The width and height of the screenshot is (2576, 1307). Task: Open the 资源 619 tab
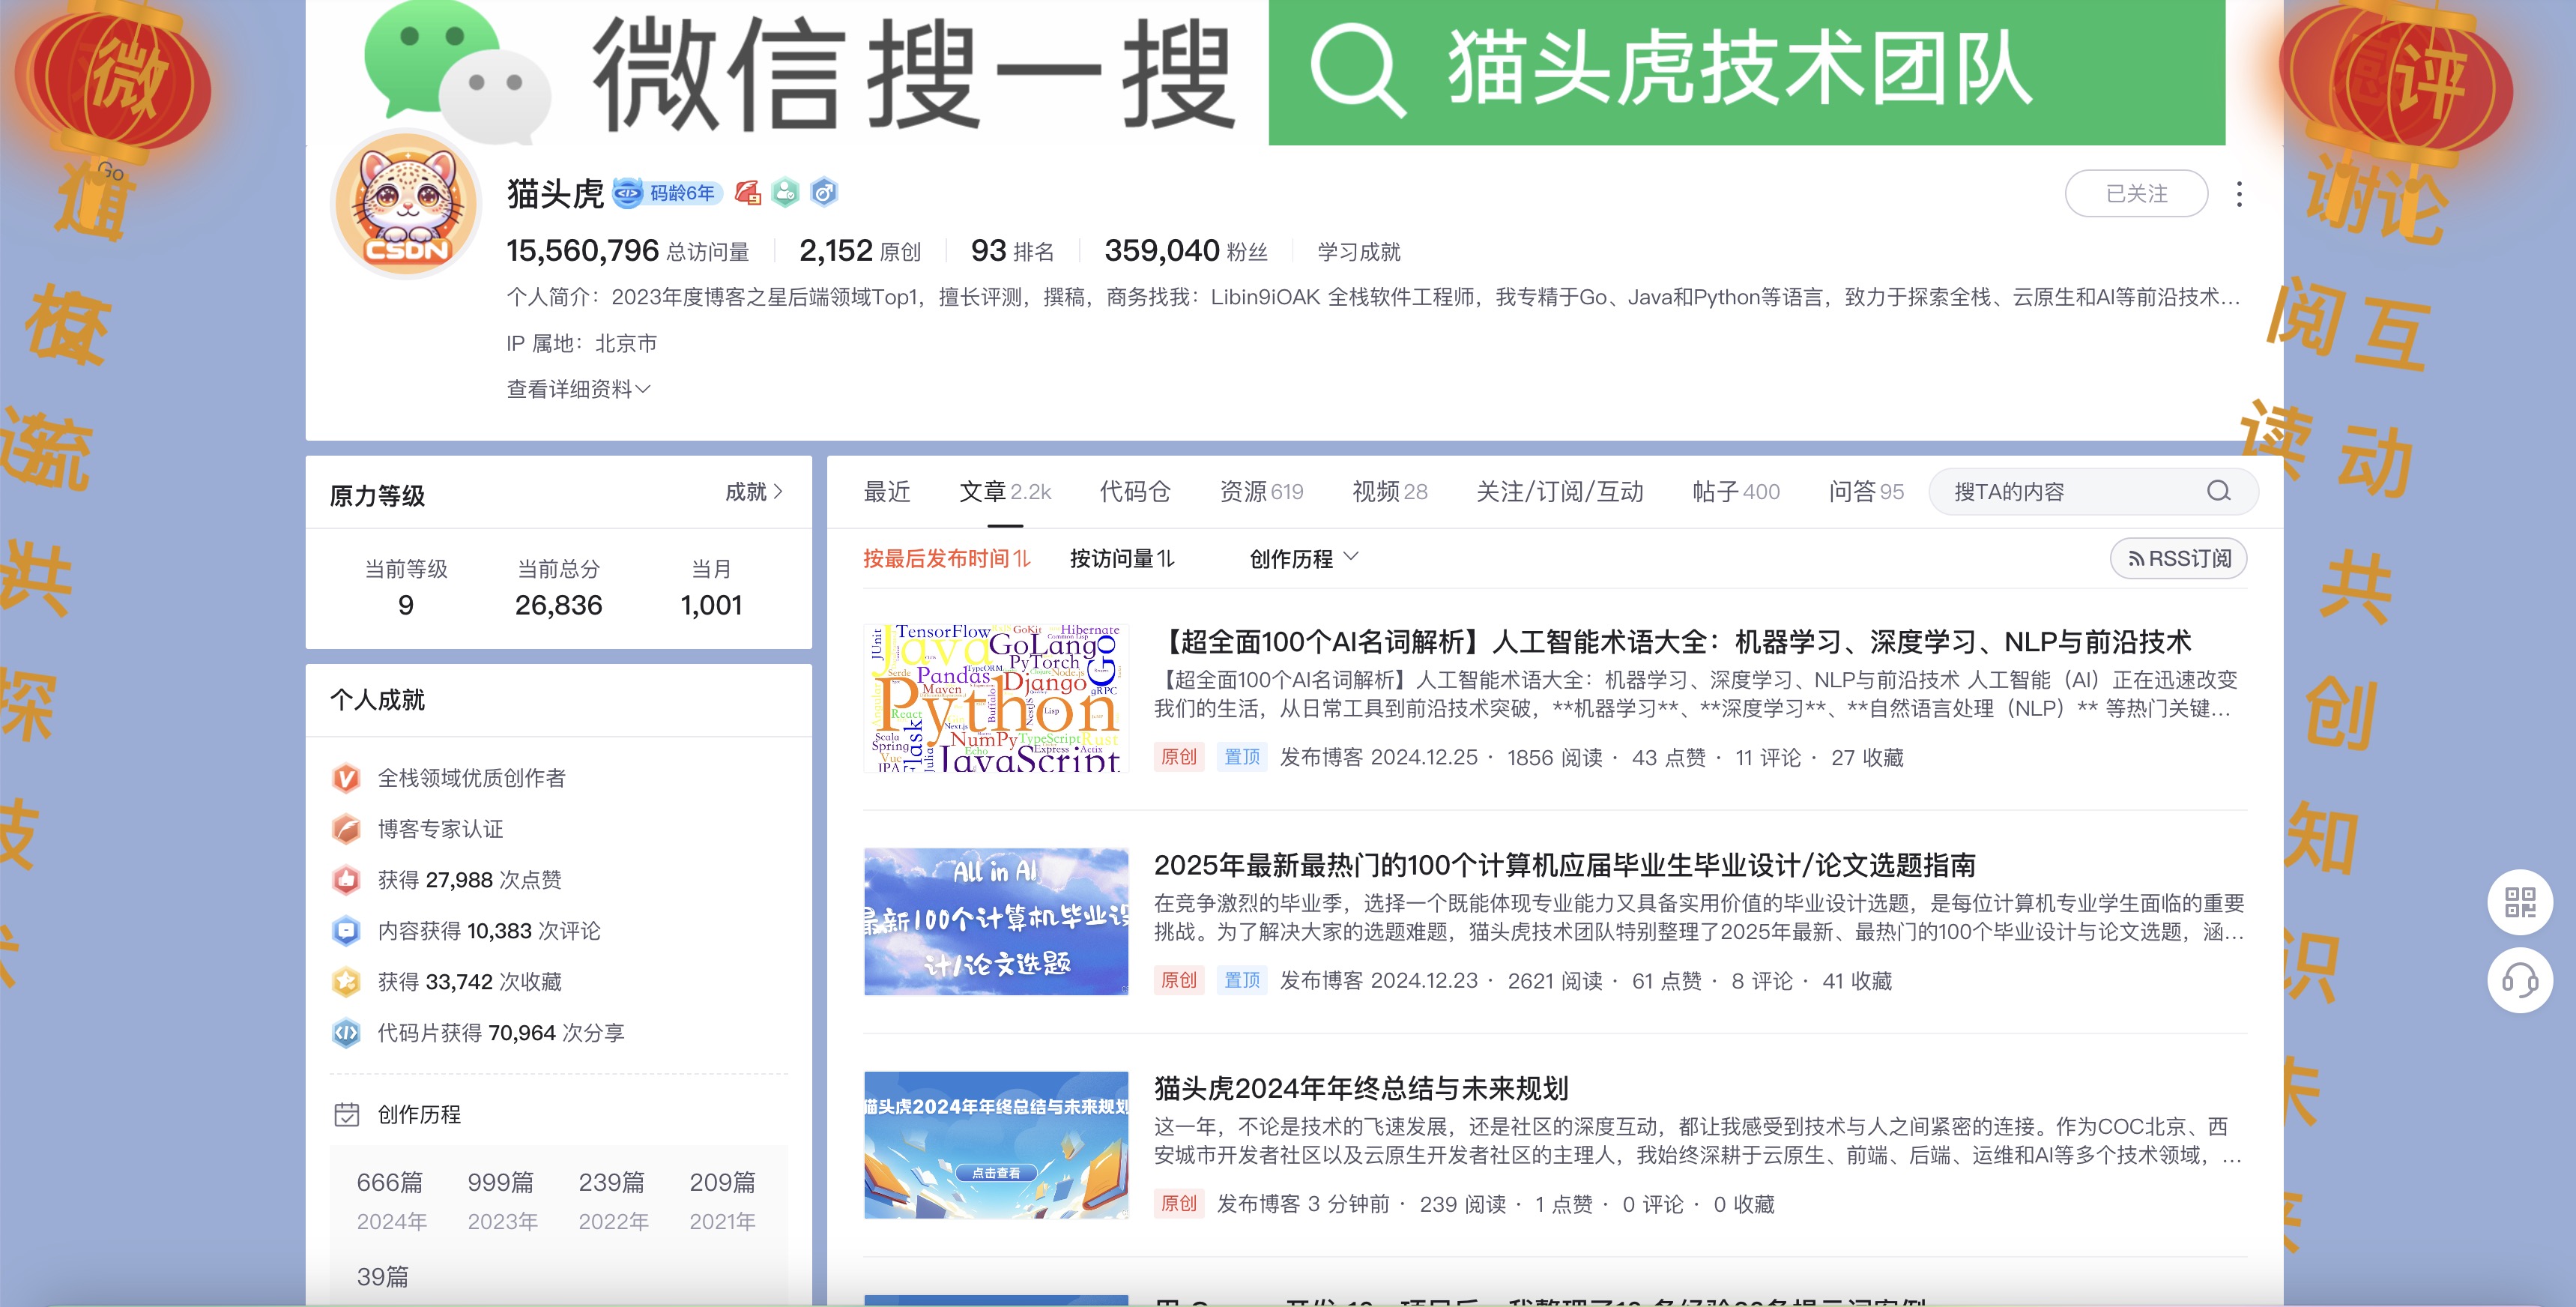pyautogui.click(x=1261, y=492)
